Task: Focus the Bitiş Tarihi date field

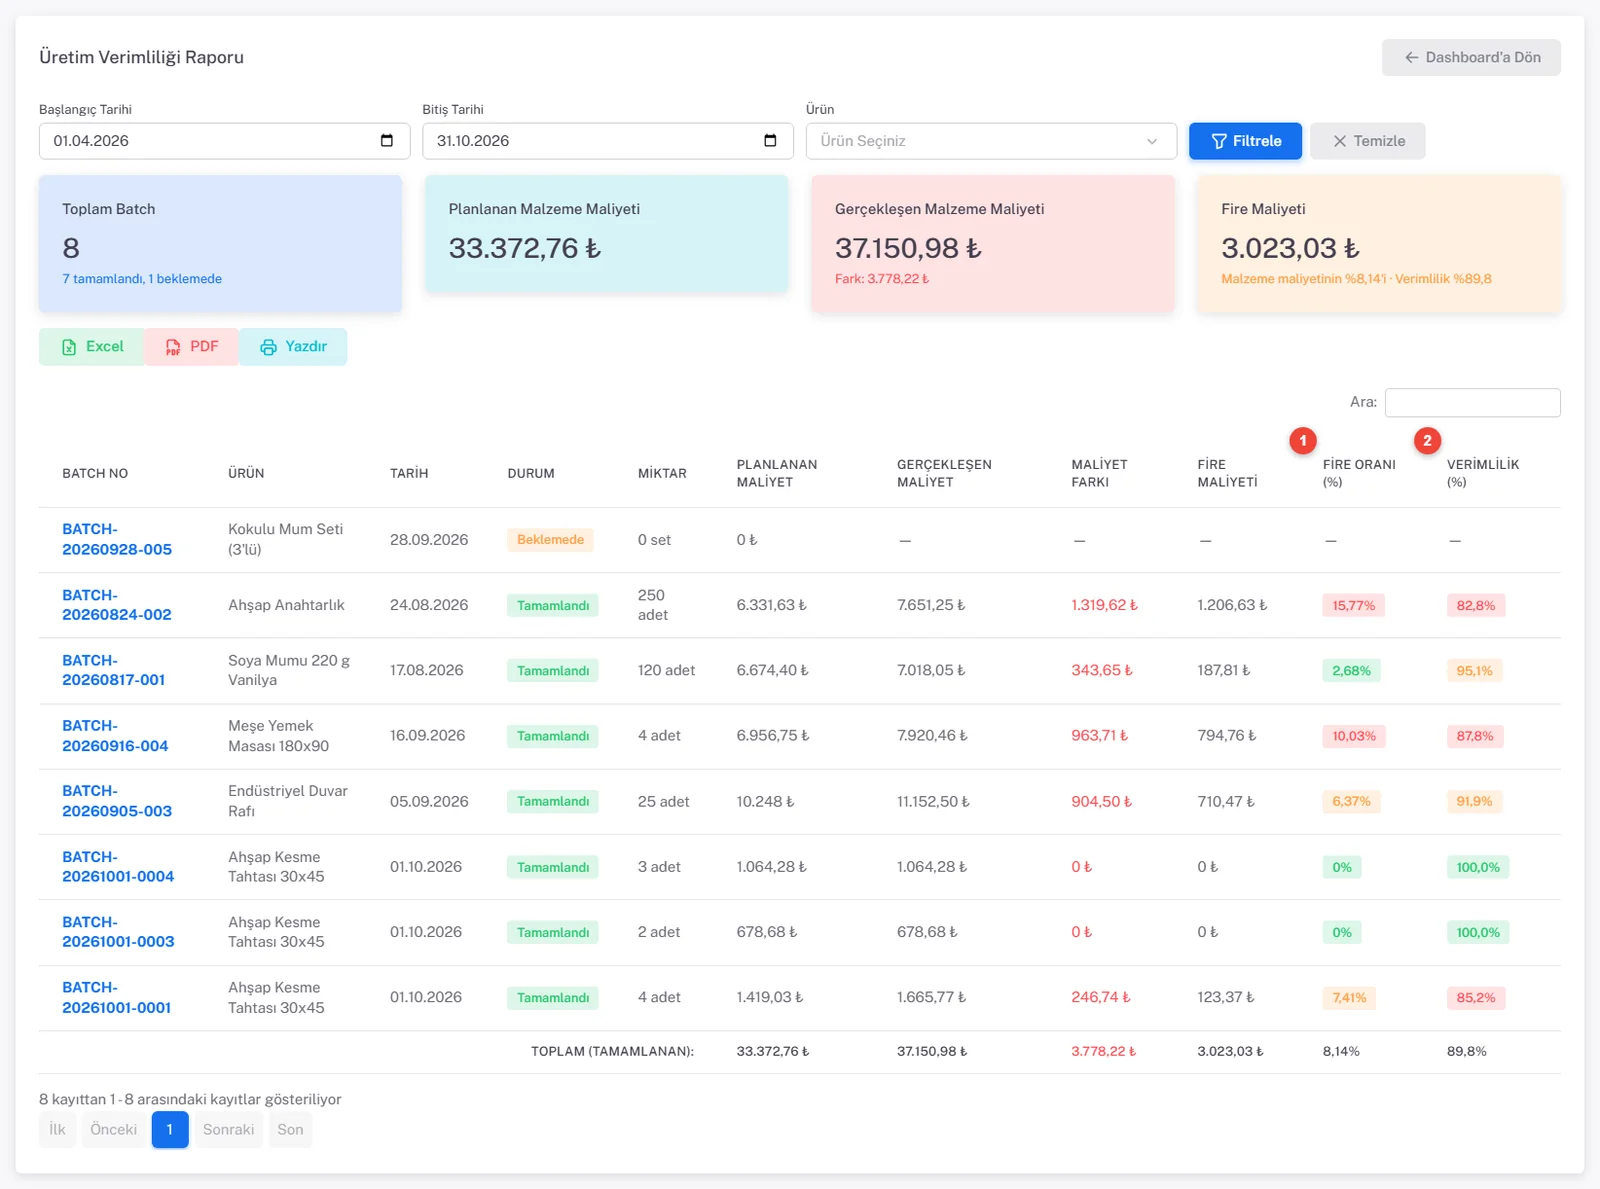Action: pos(607,141)
